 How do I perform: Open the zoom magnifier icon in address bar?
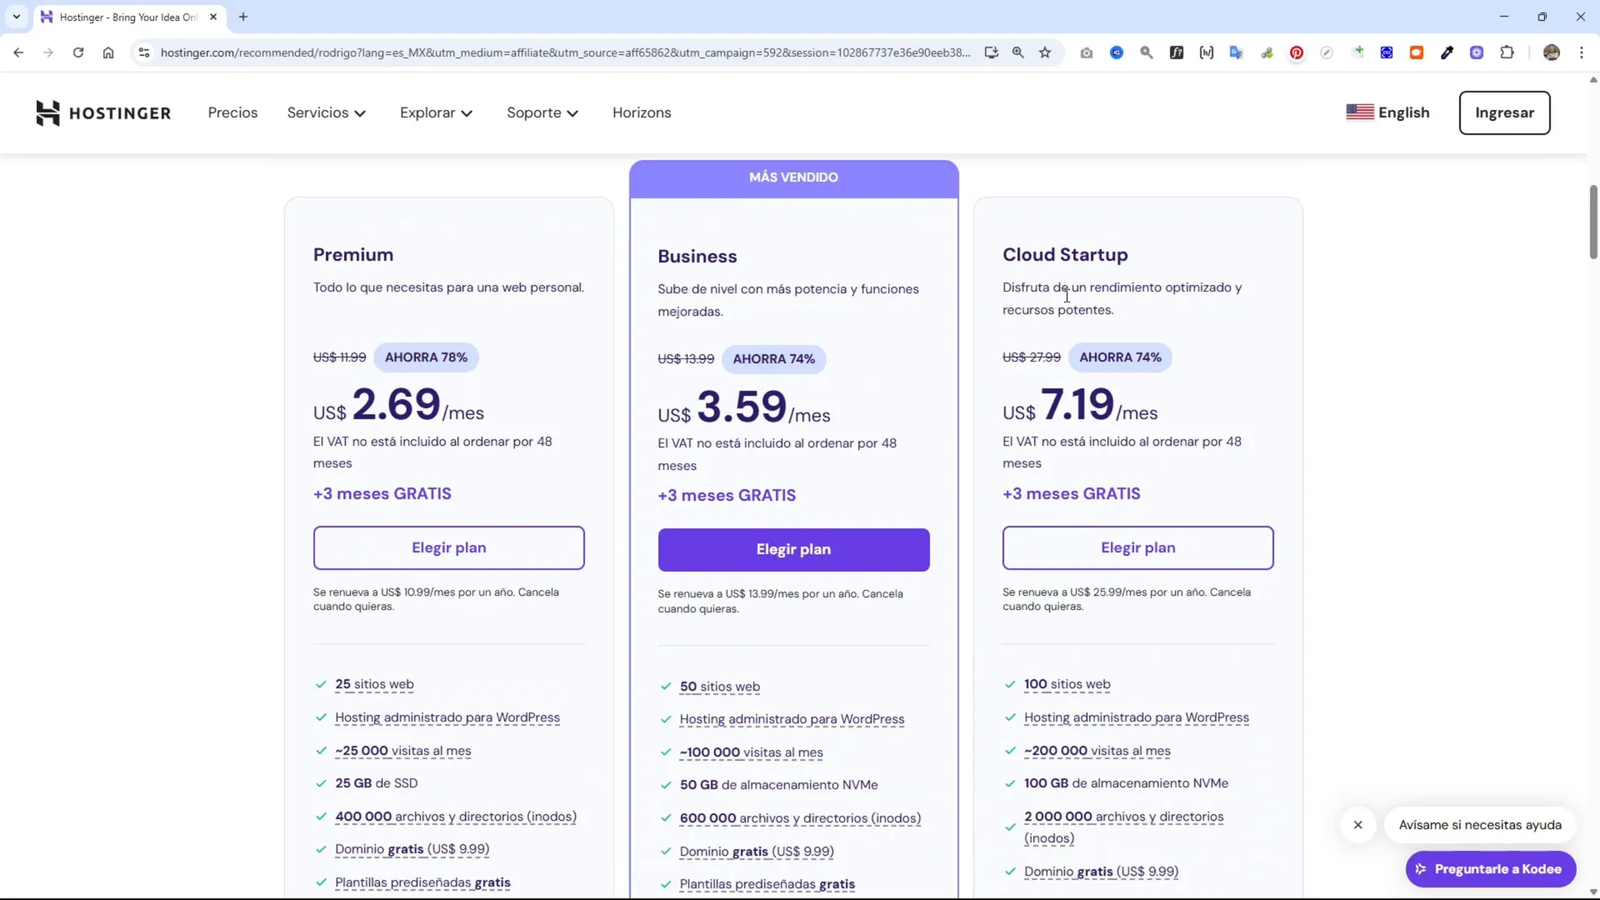point(1017,52)
